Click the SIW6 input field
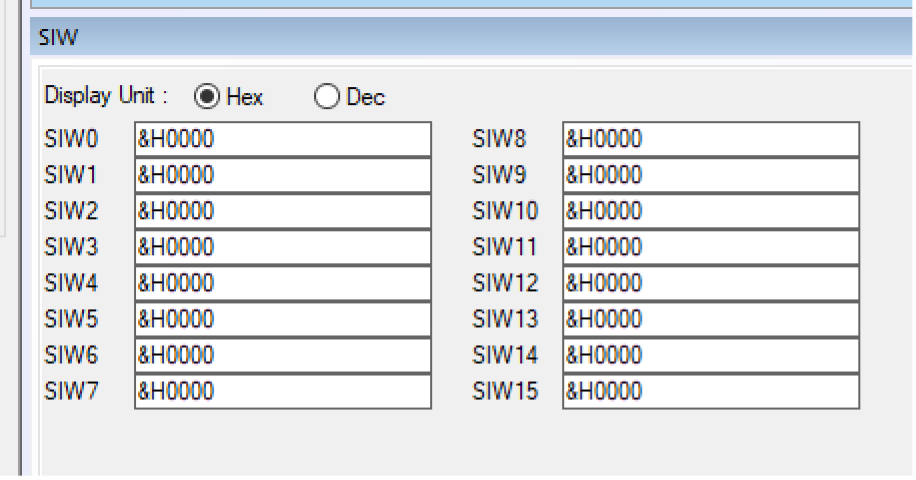This screenshot has width=916, height=480. tap(282, 356)
